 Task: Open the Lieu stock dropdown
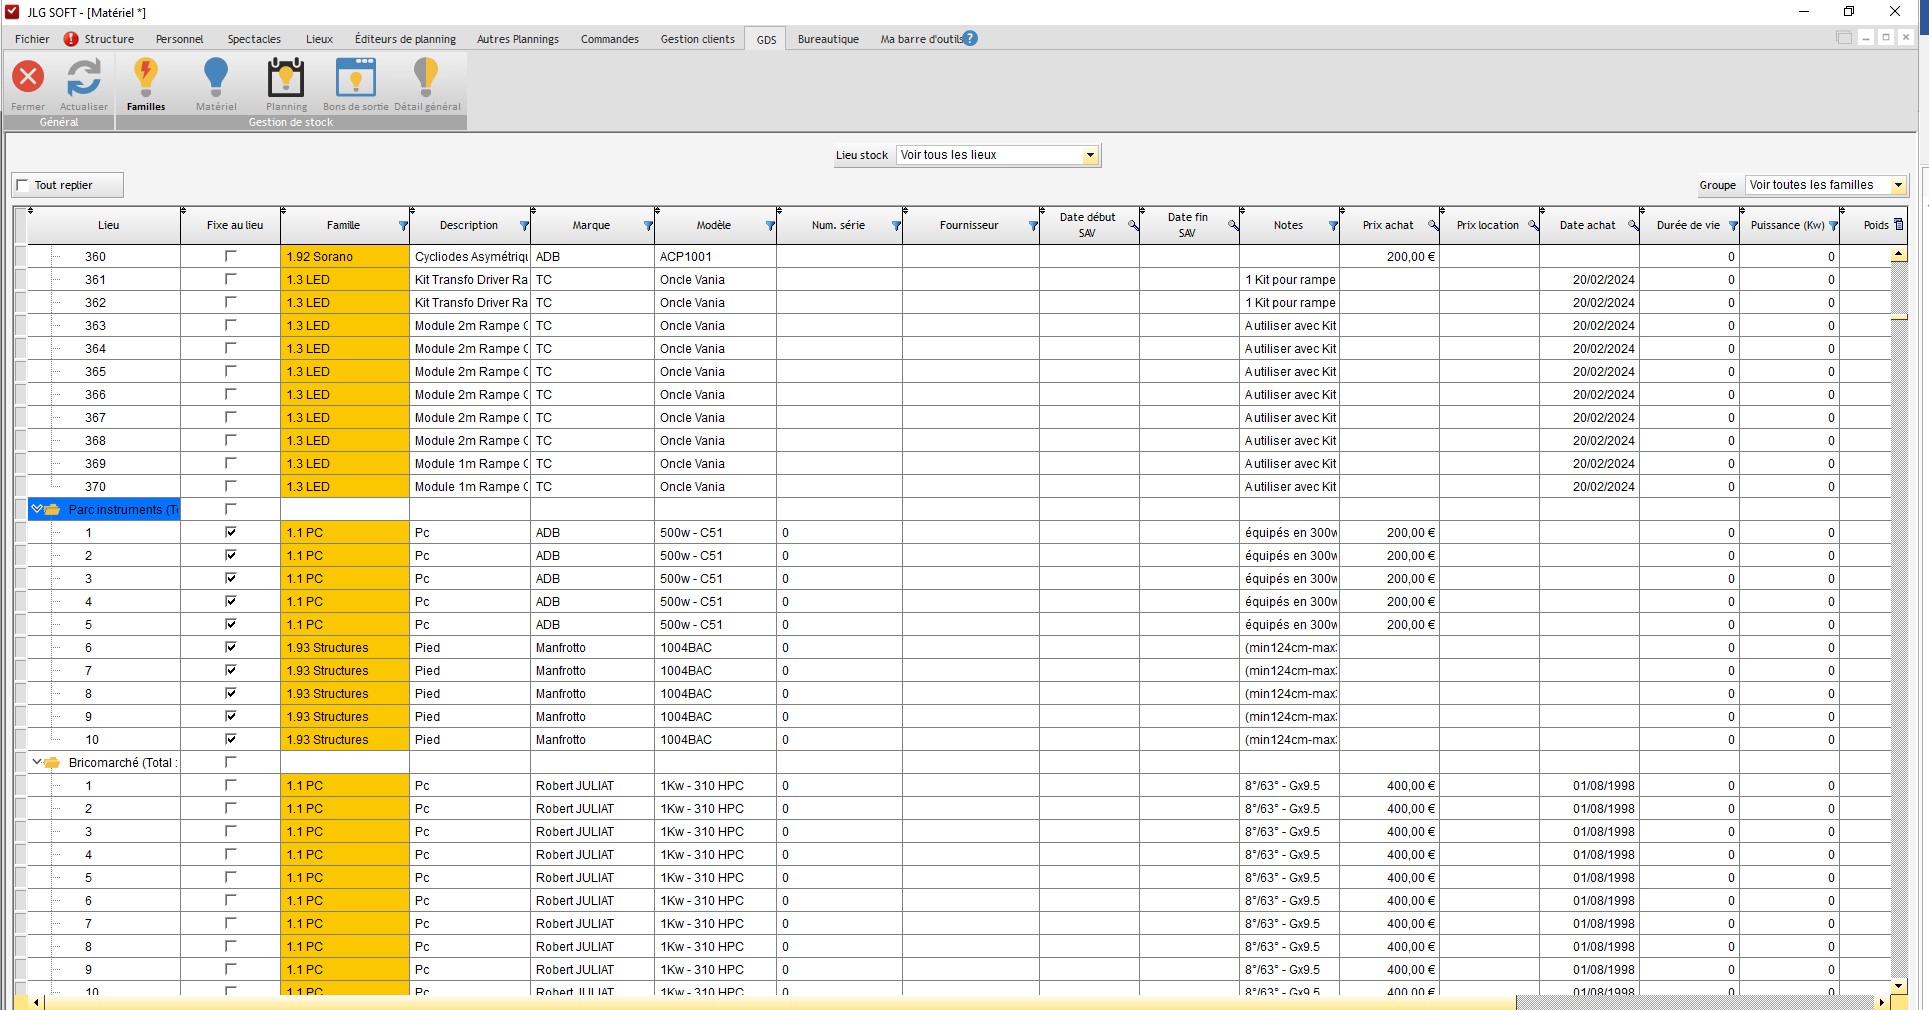1090,155
